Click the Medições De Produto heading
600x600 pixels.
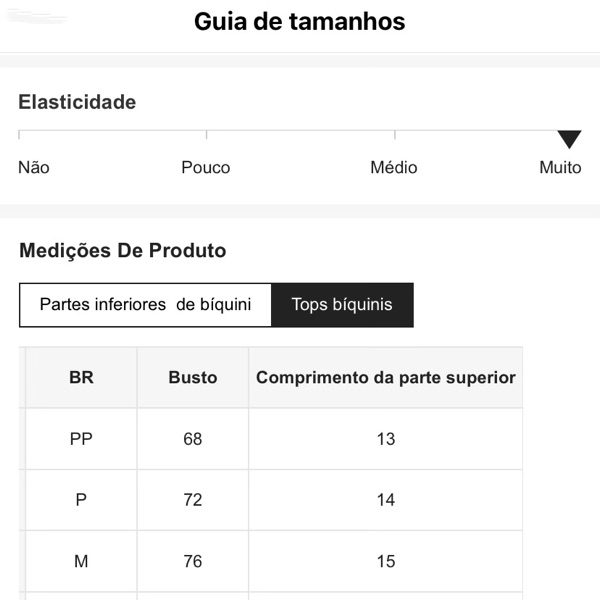tap(123, 251)
